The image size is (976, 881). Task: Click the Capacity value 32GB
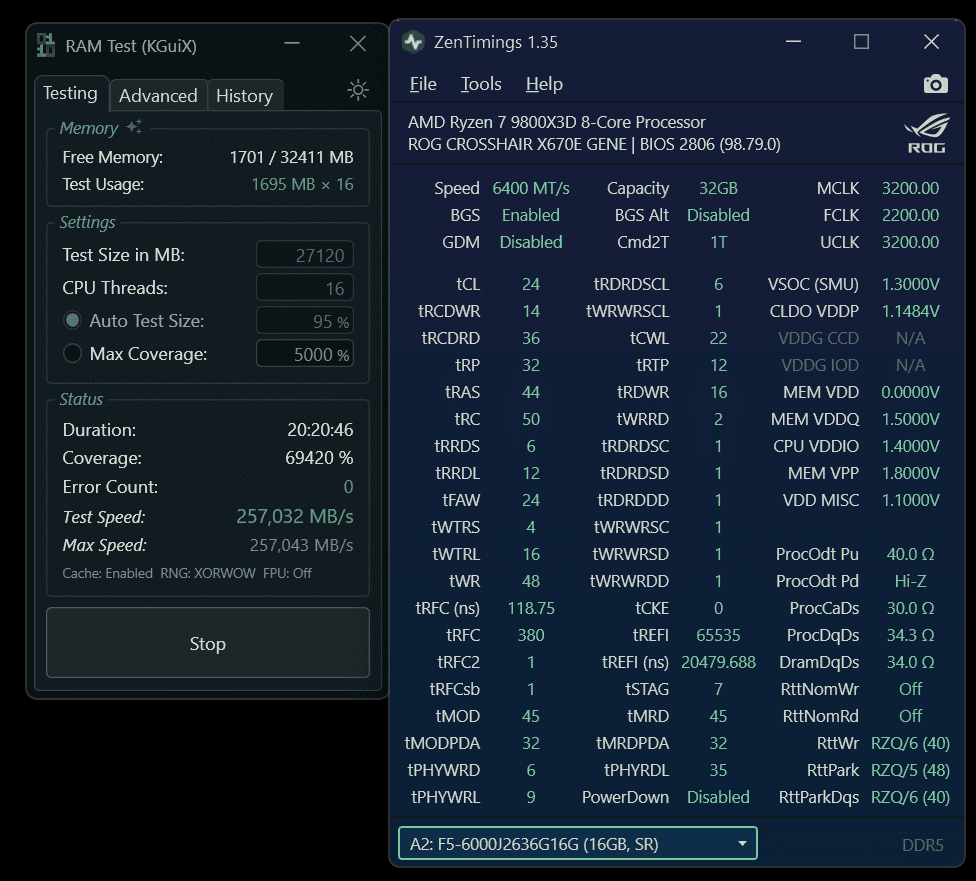pos(718,188)
